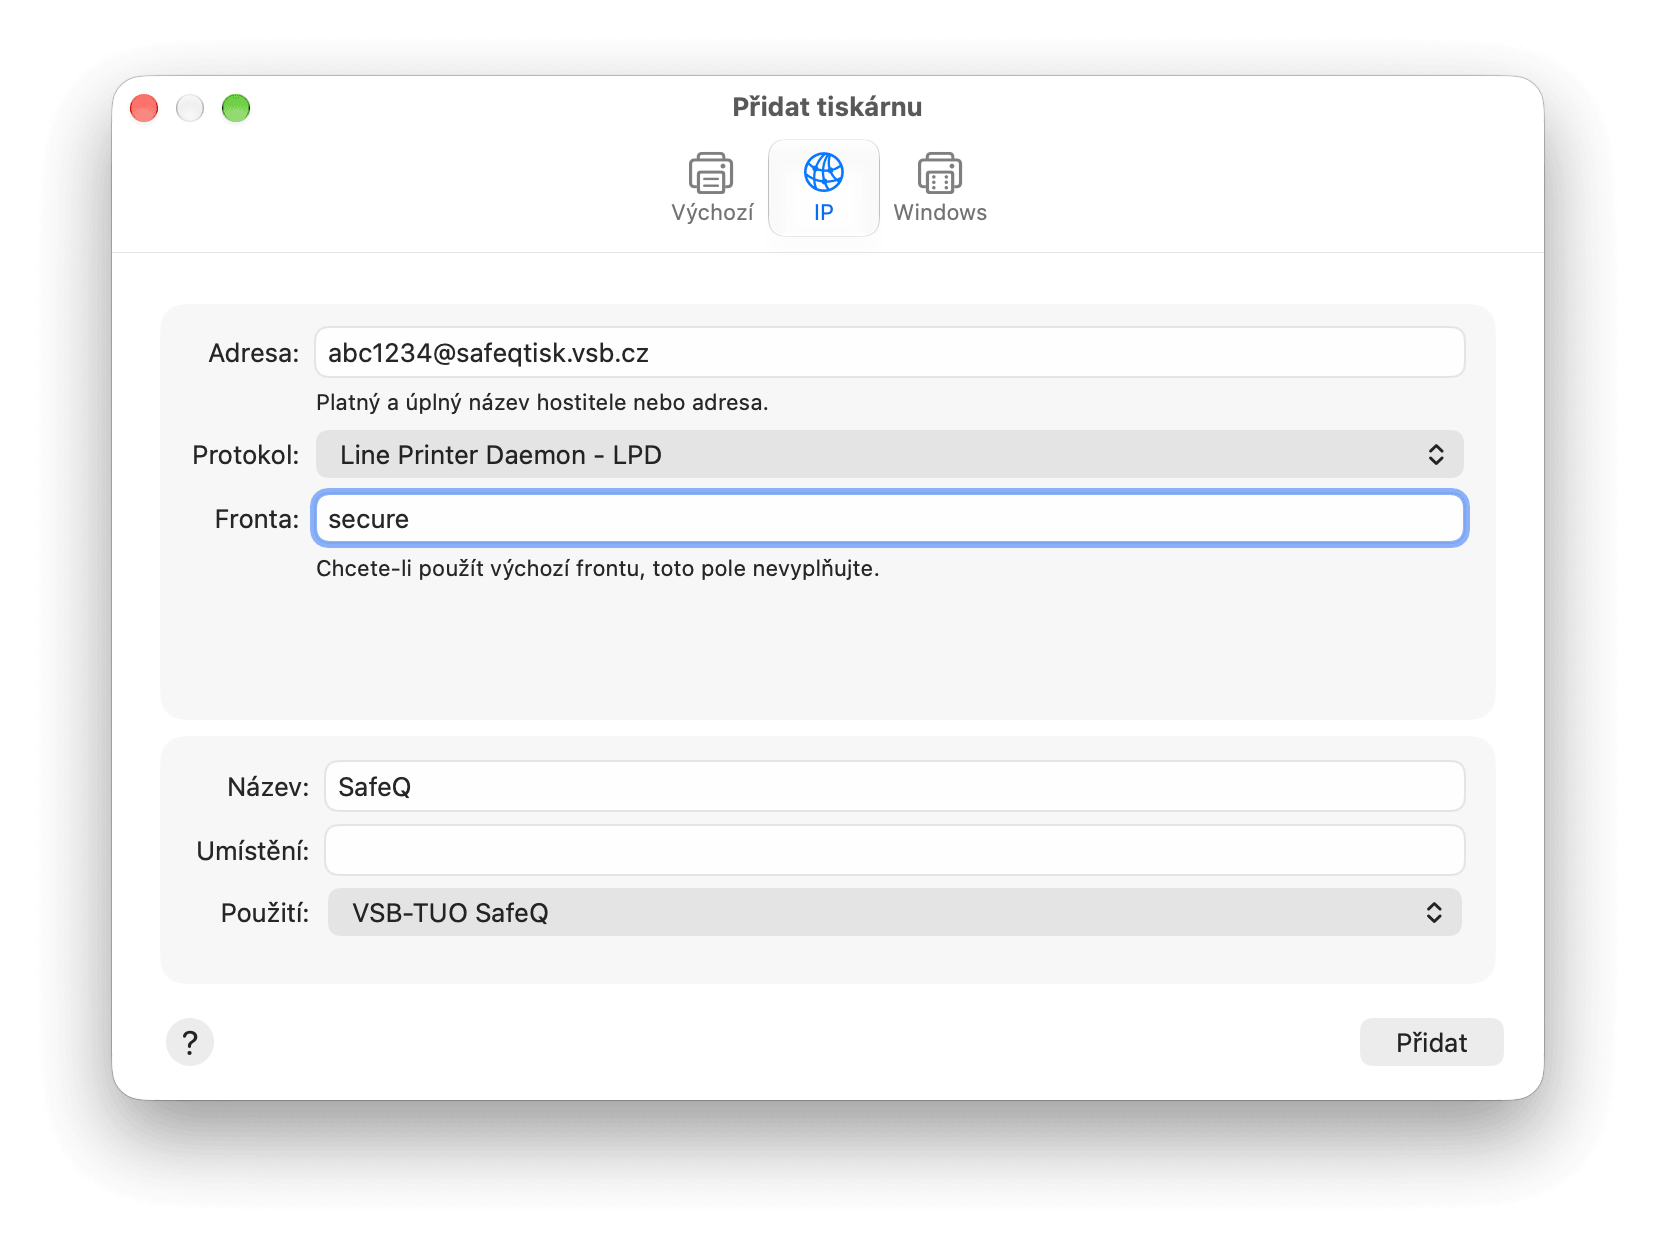Click the Přidat button
This screenshot has height=1248, width=1656.
coord(1431,1043)
